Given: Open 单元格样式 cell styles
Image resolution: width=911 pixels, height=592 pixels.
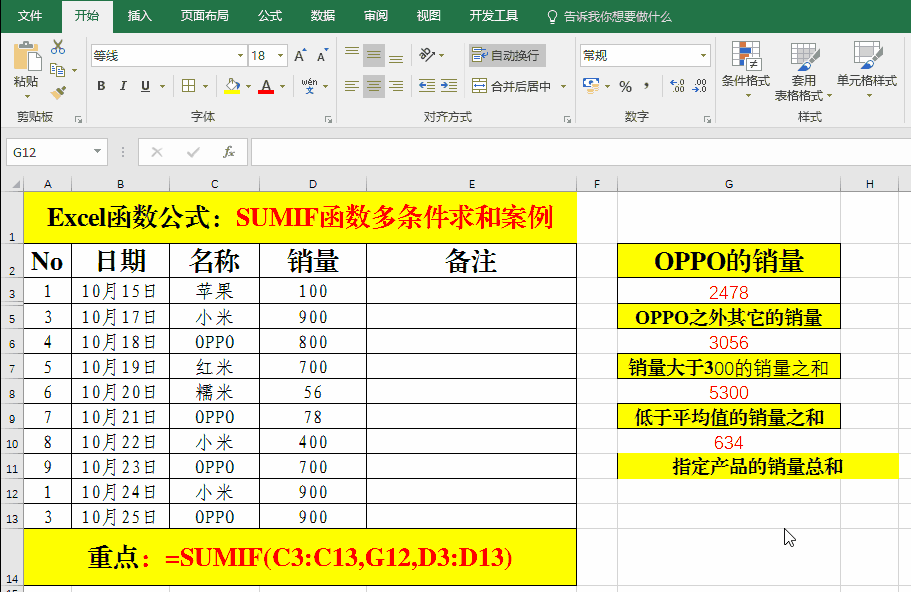Looking at the screenshot, I should point(867,70).
